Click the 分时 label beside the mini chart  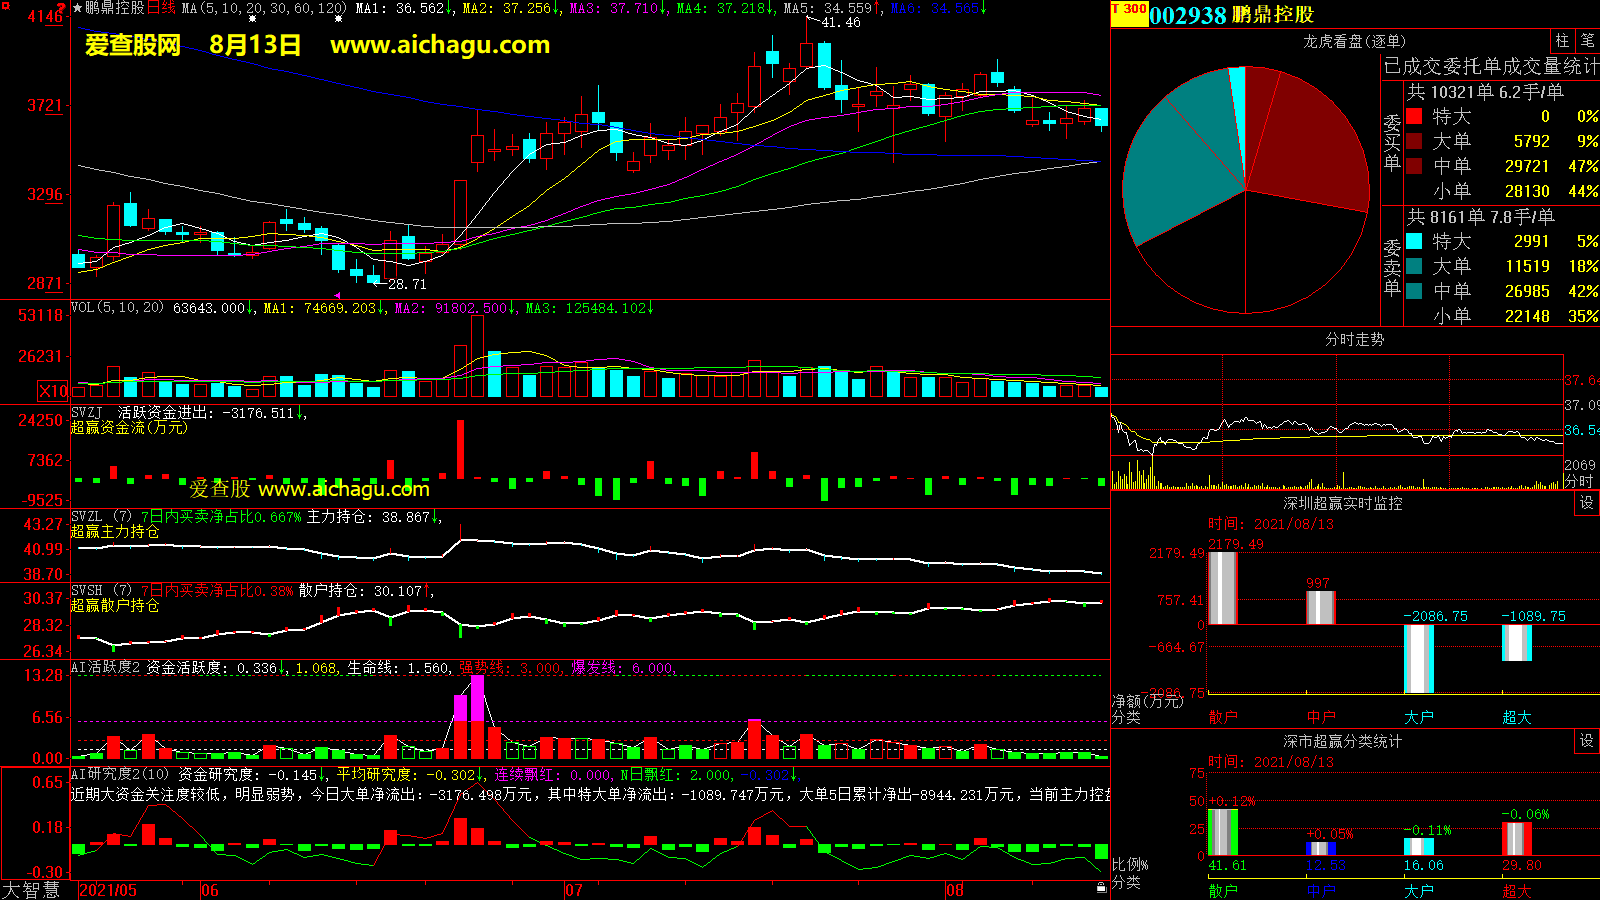coord(1578,481)
